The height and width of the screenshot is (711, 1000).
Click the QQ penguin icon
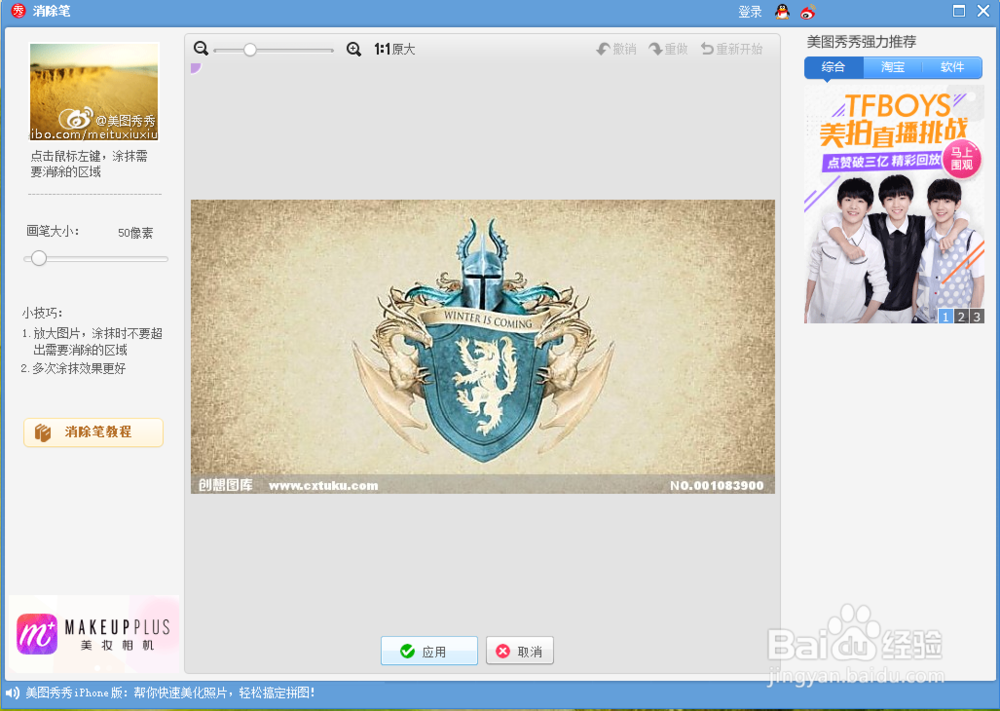tap(782, 11)
